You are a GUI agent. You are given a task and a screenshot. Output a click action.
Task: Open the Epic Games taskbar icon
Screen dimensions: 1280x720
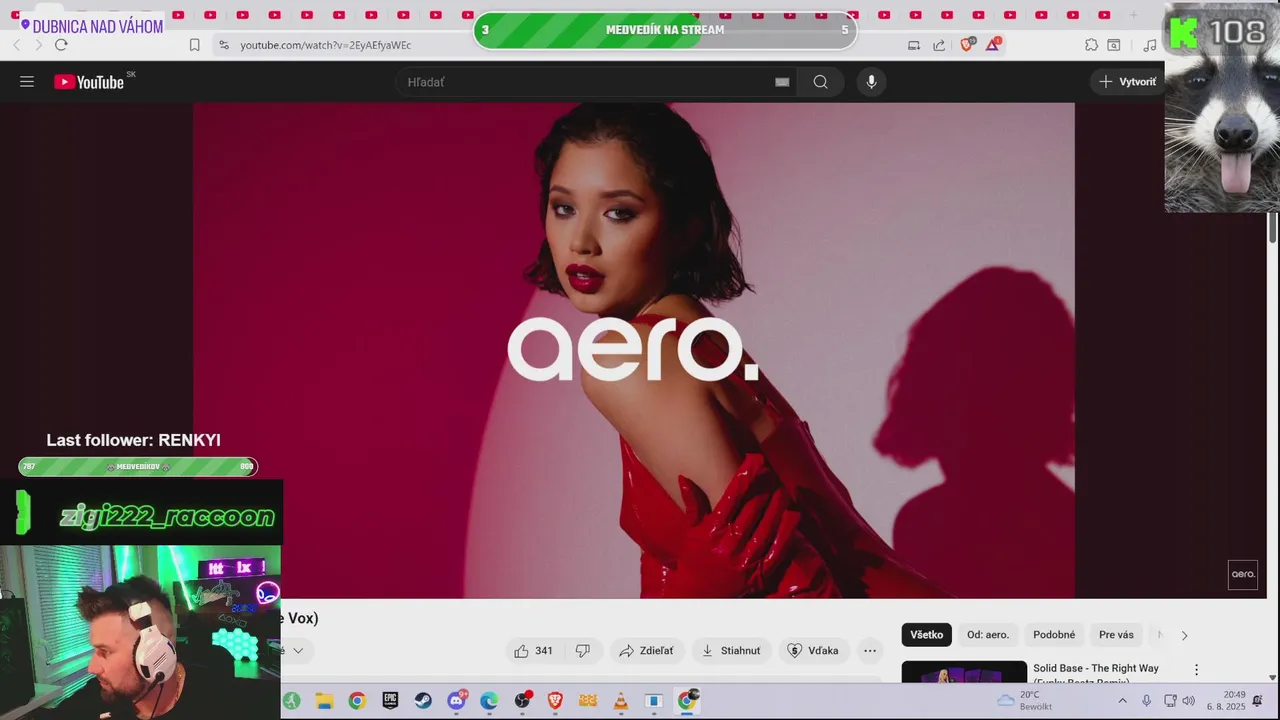[x=390, y=701]
